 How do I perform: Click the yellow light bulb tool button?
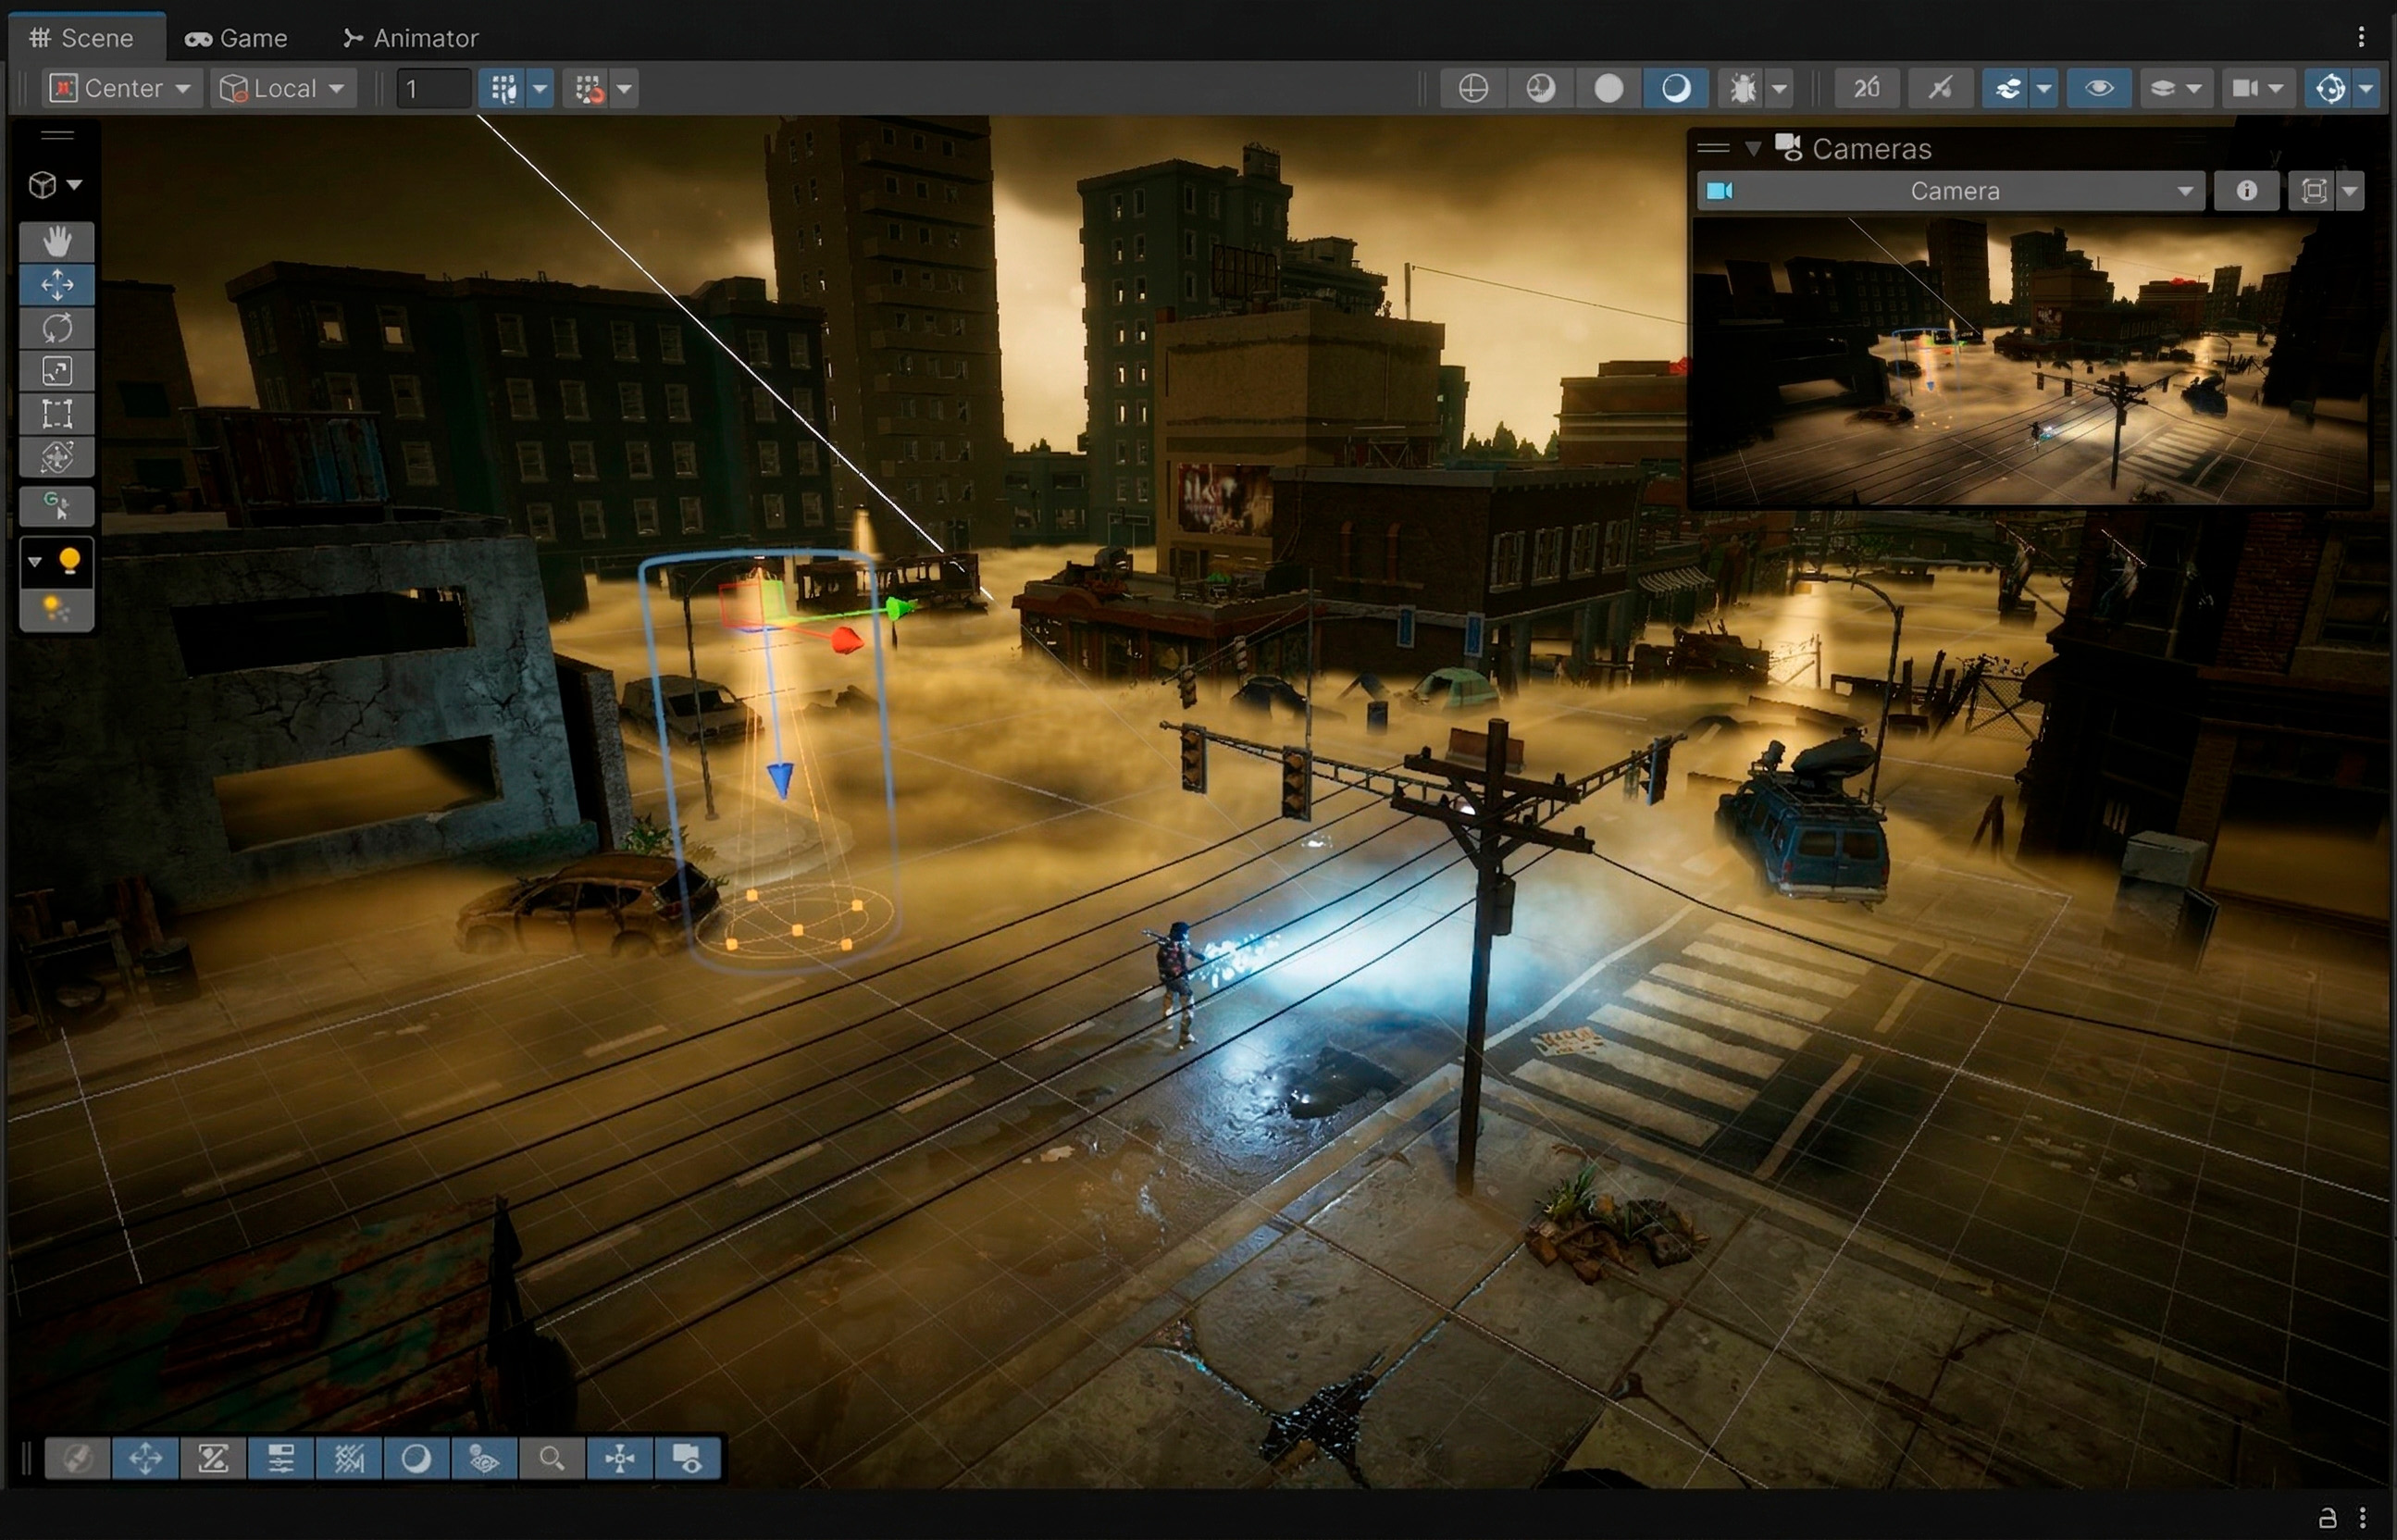pyautogui.click(x=69, y=561)
